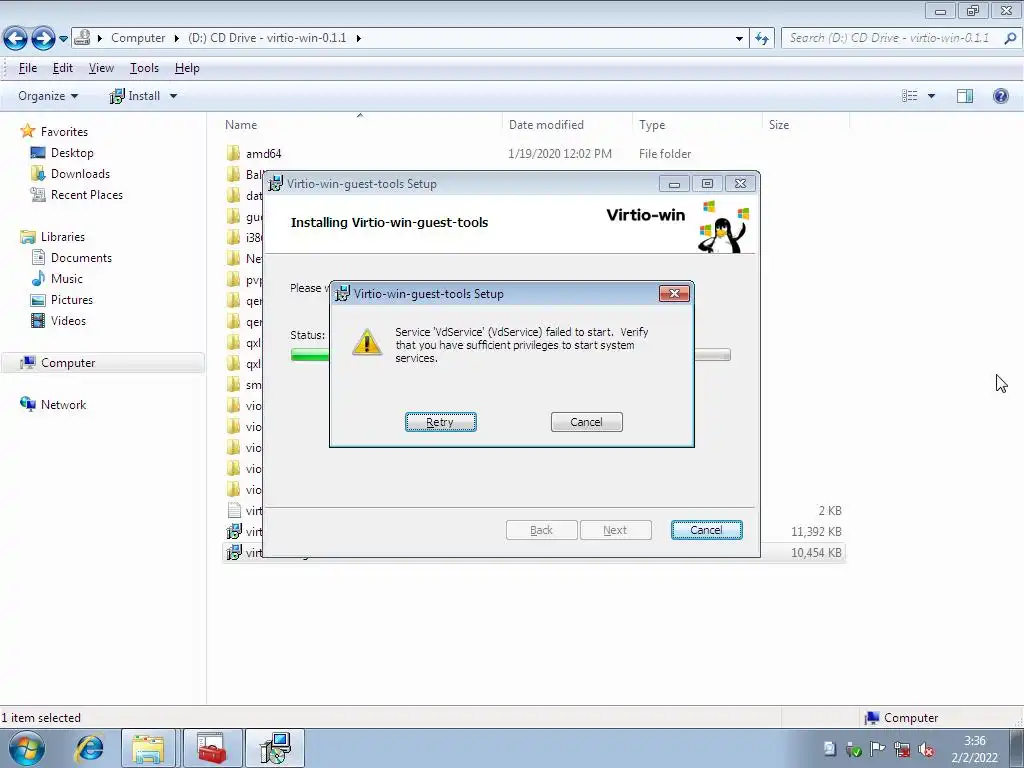Open Internet Explorer from taskbar

[89, 748]
